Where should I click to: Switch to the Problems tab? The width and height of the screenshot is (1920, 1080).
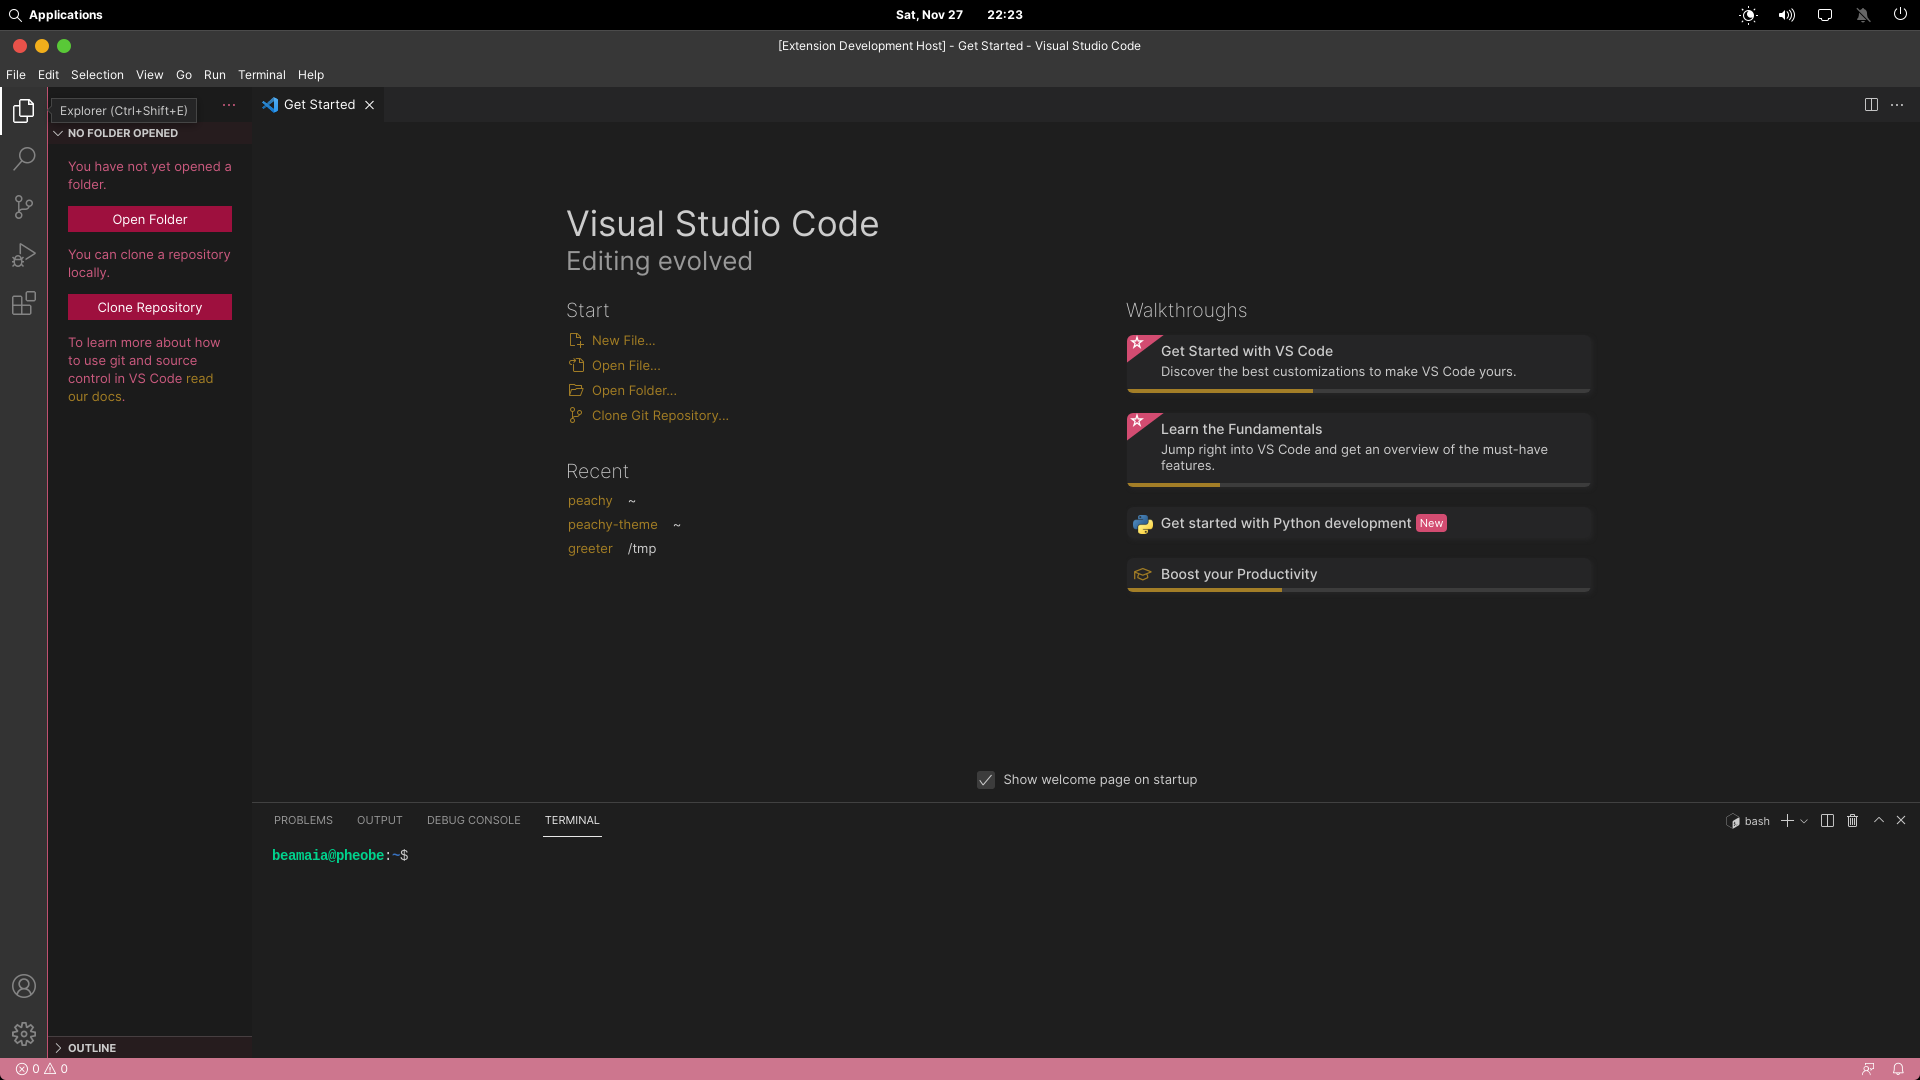(x=303, y=820)
